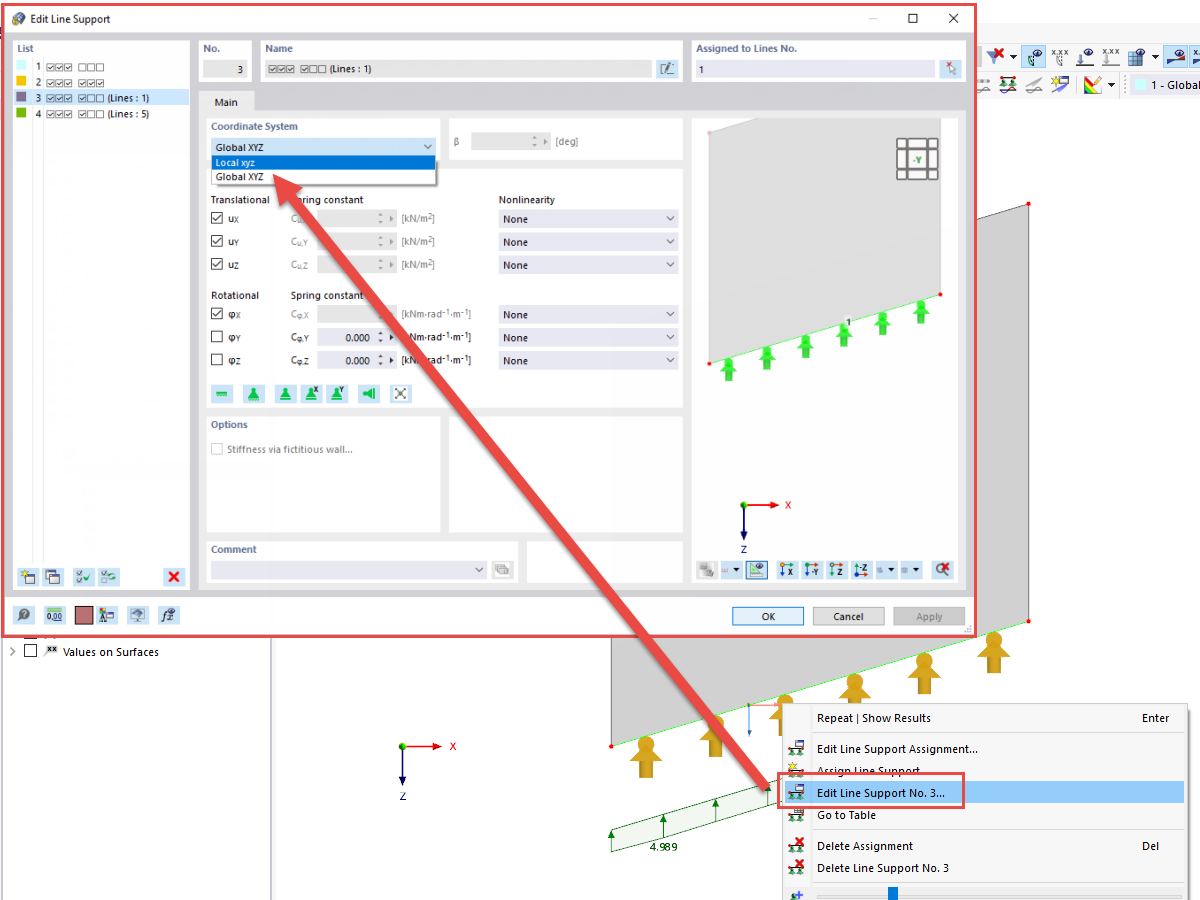Click the free support cross-arrows icon
Screen dimensions: 1200x900
tap(400, 394)
